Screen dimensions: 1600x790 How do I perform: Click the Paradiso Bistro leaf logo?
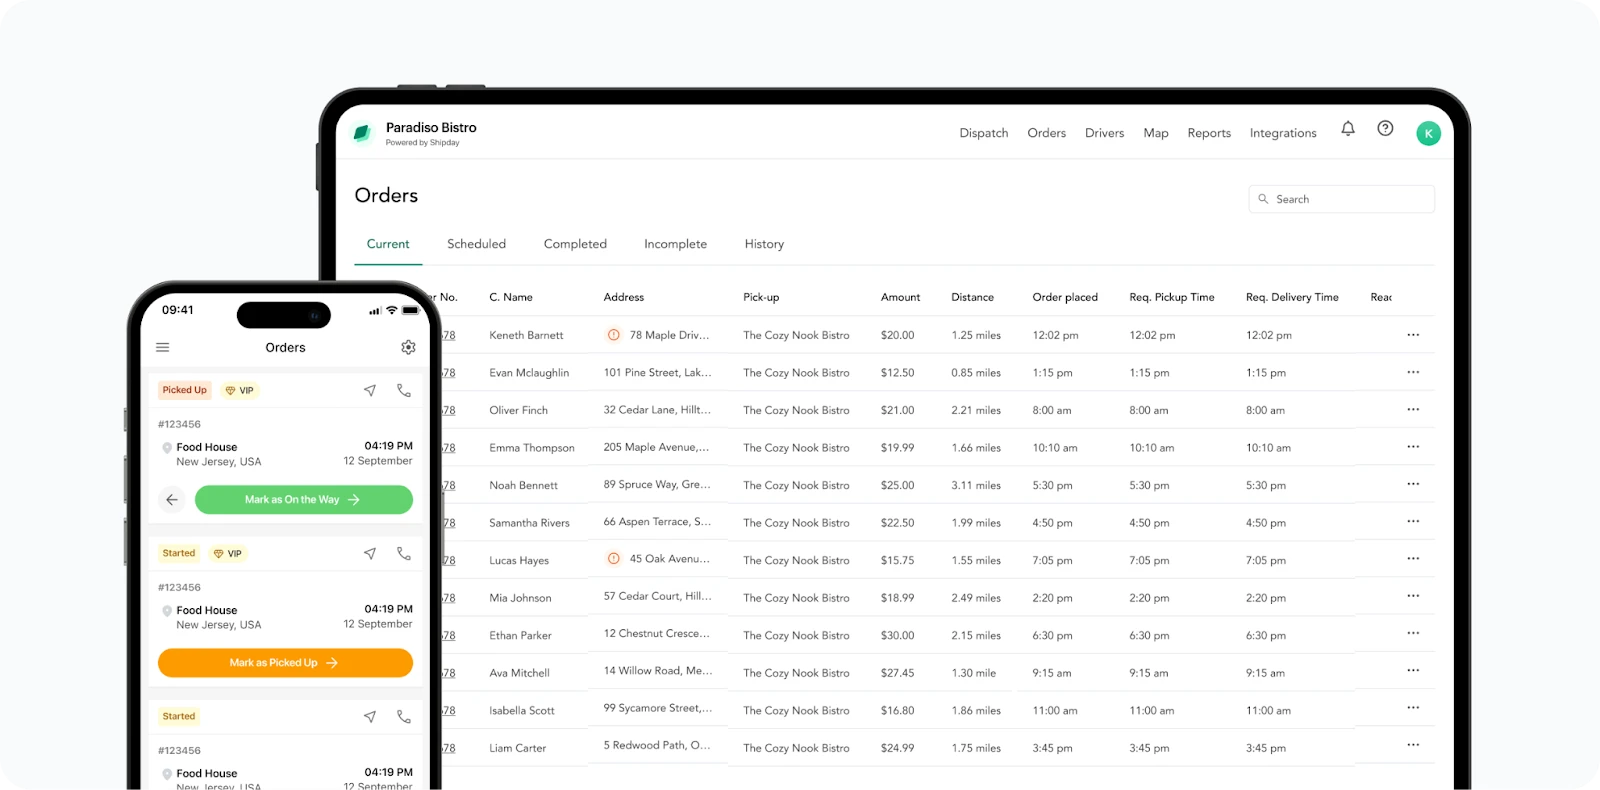point(362,133)
